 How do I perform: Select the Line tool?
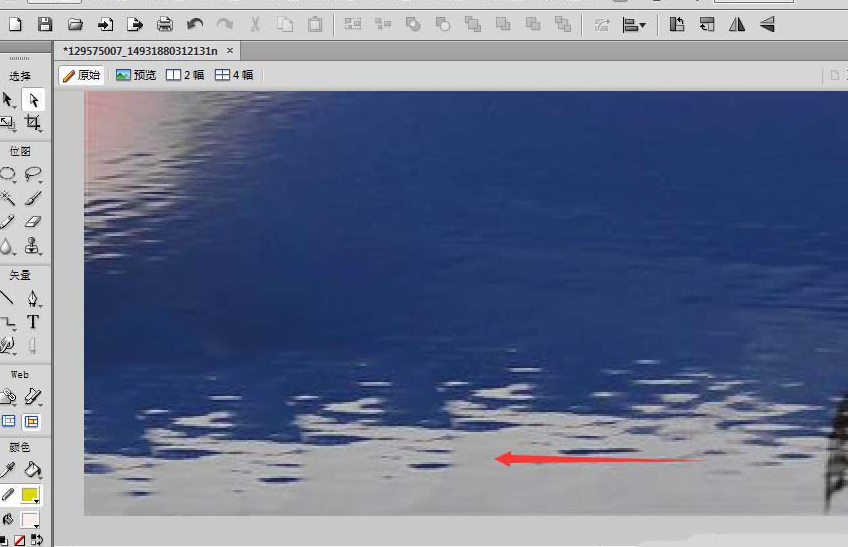click(8, 298)
